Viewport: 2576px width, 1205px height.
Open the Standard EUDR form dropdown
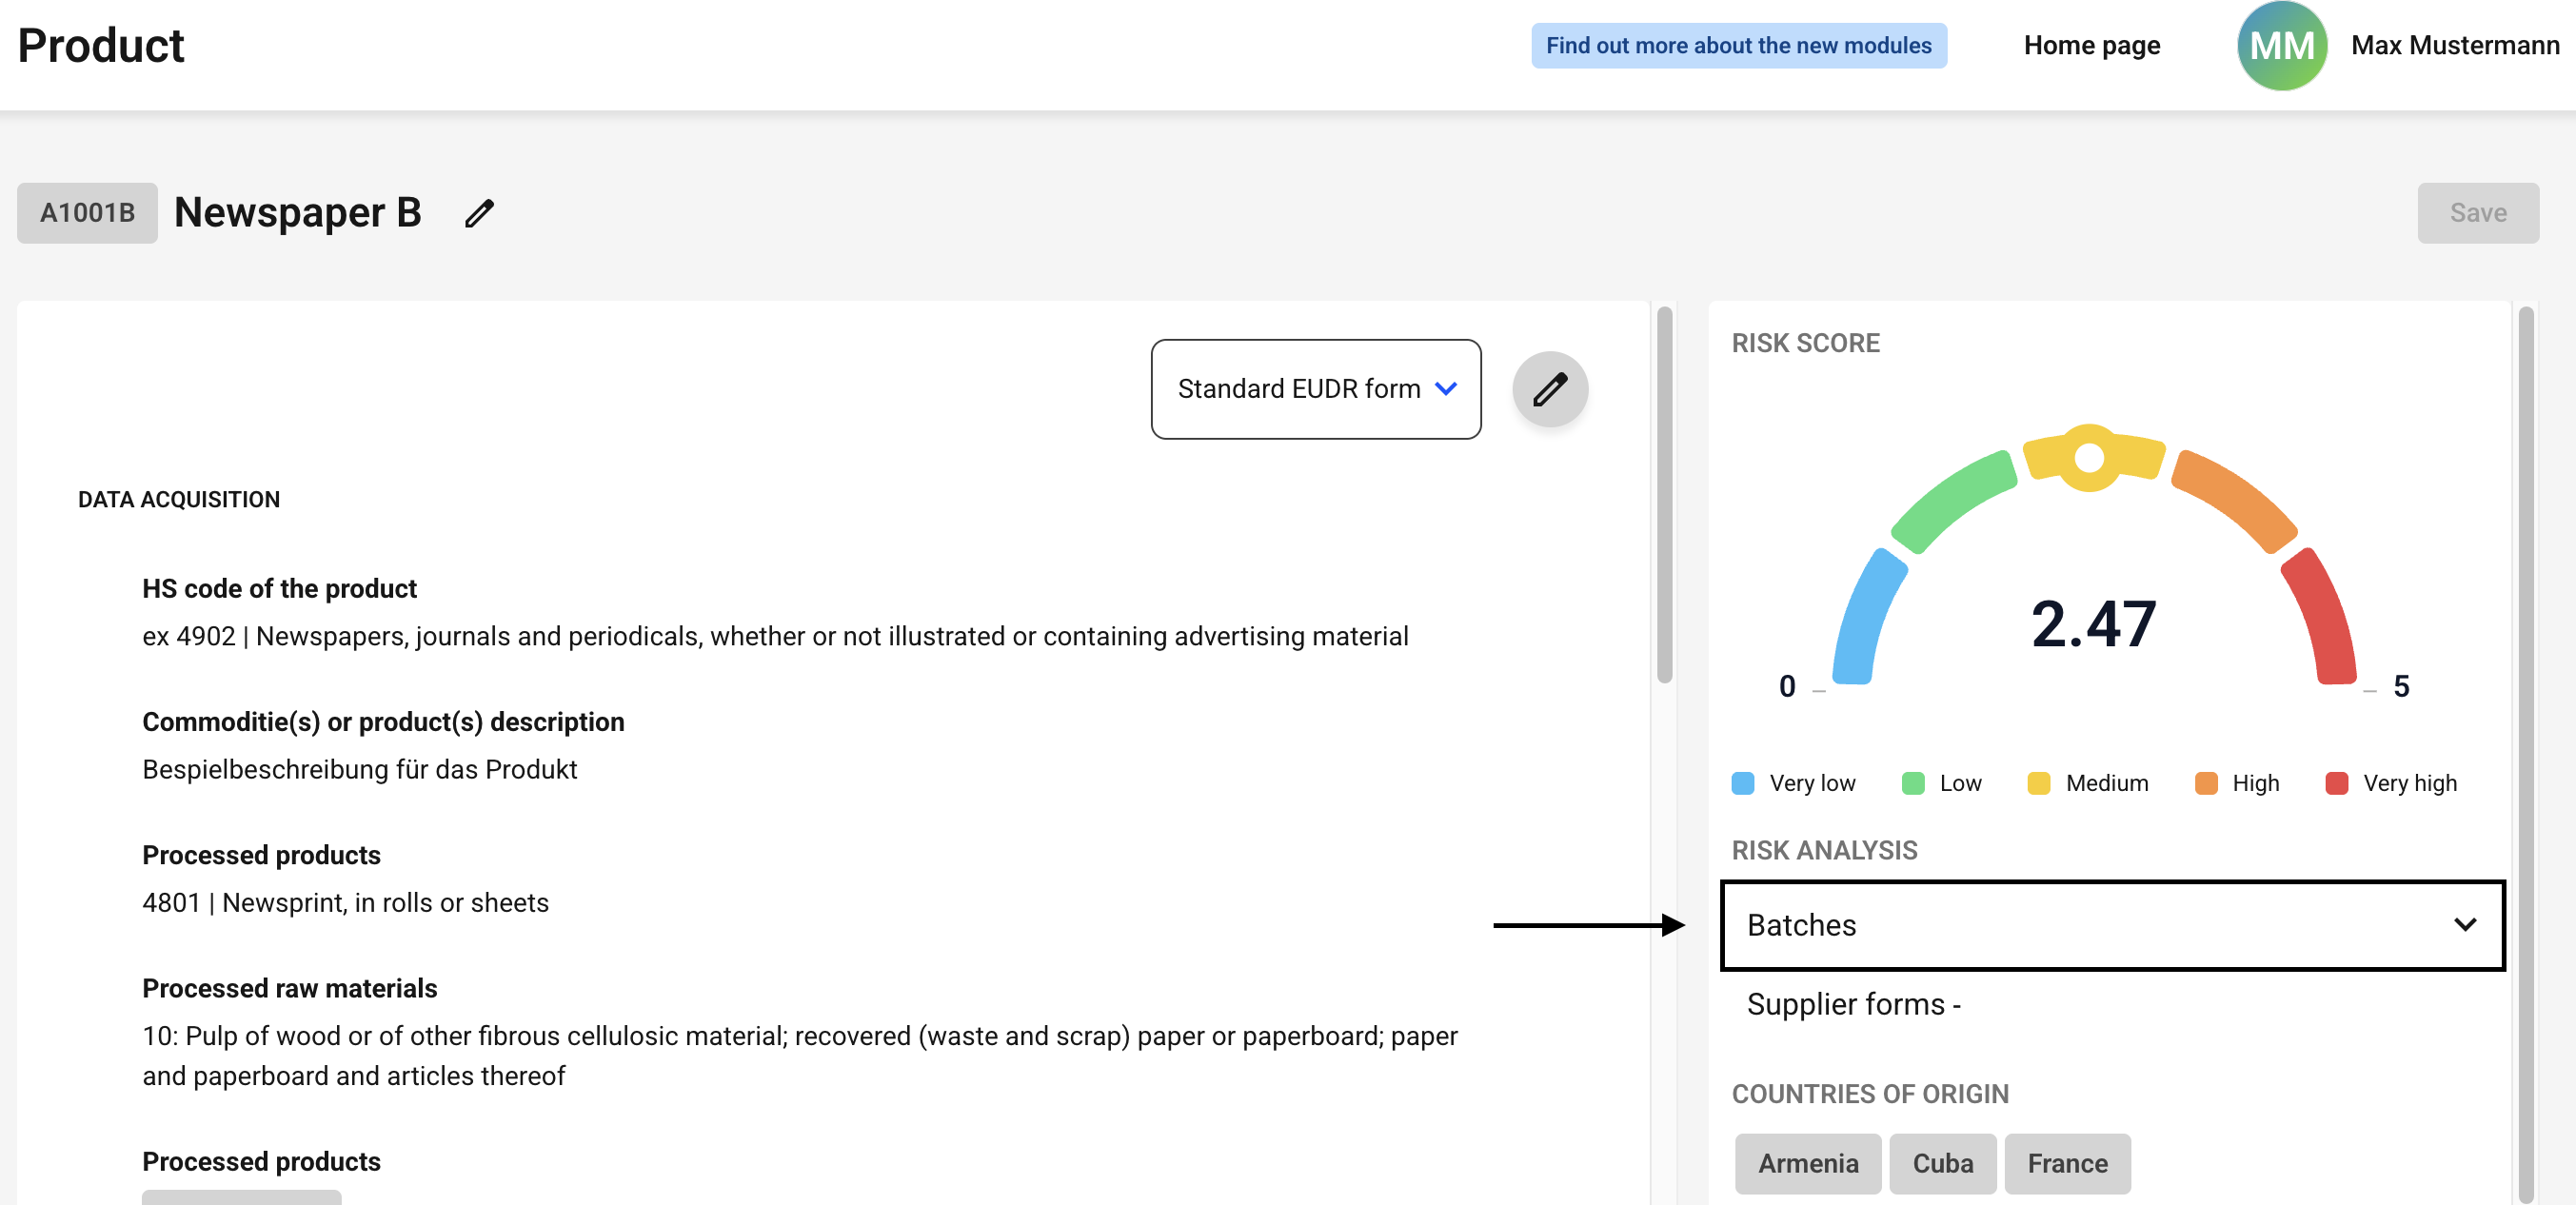click(x=1315, y=389)
